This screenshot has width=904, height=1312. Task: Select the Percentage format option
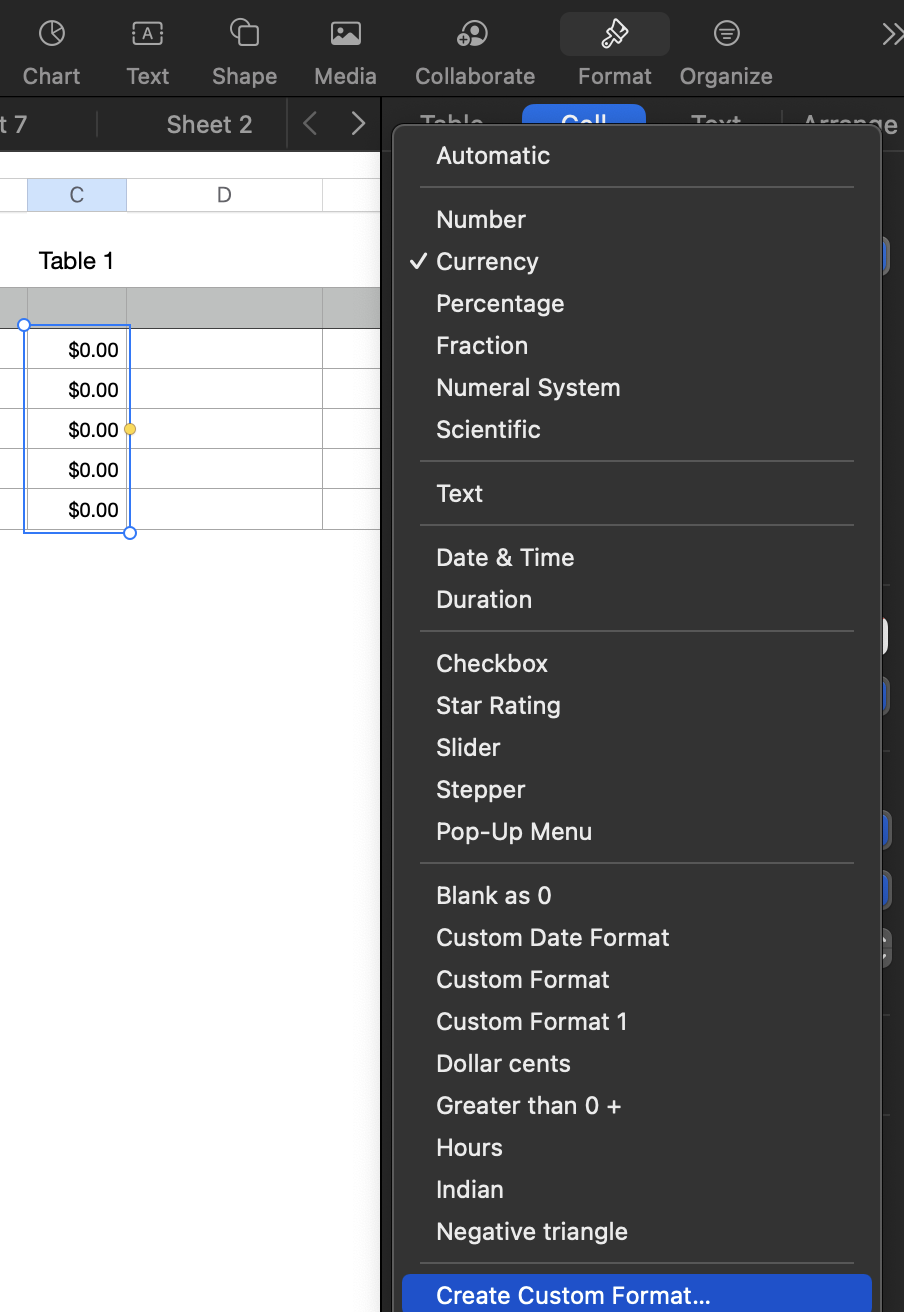click(500, 304)
